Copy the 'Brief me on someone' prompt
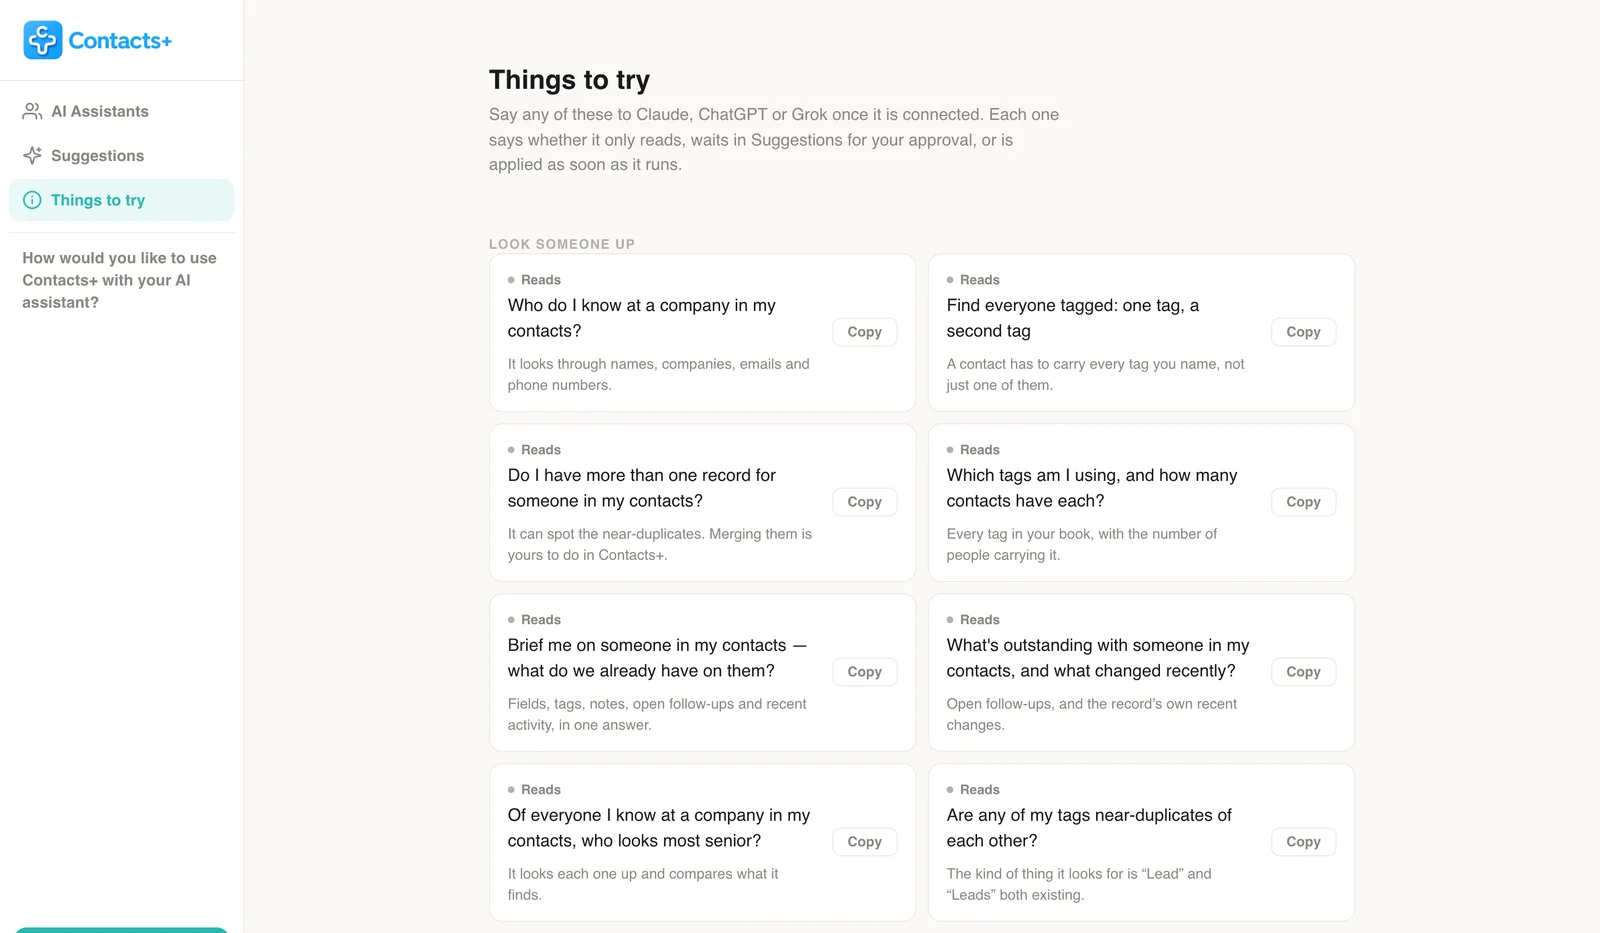The height and width of the screenshot is (933, 1600). 864,672
